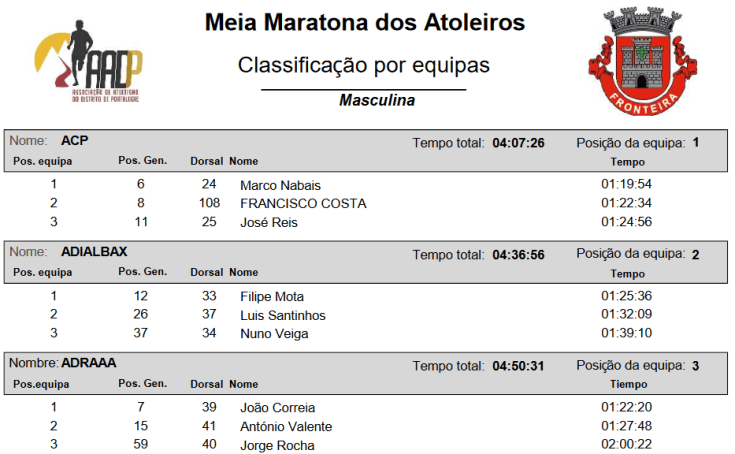The image size is (735, 454).
Task: Click the Meia Maratona dos Atoleiros title
Action: [364, 22]
